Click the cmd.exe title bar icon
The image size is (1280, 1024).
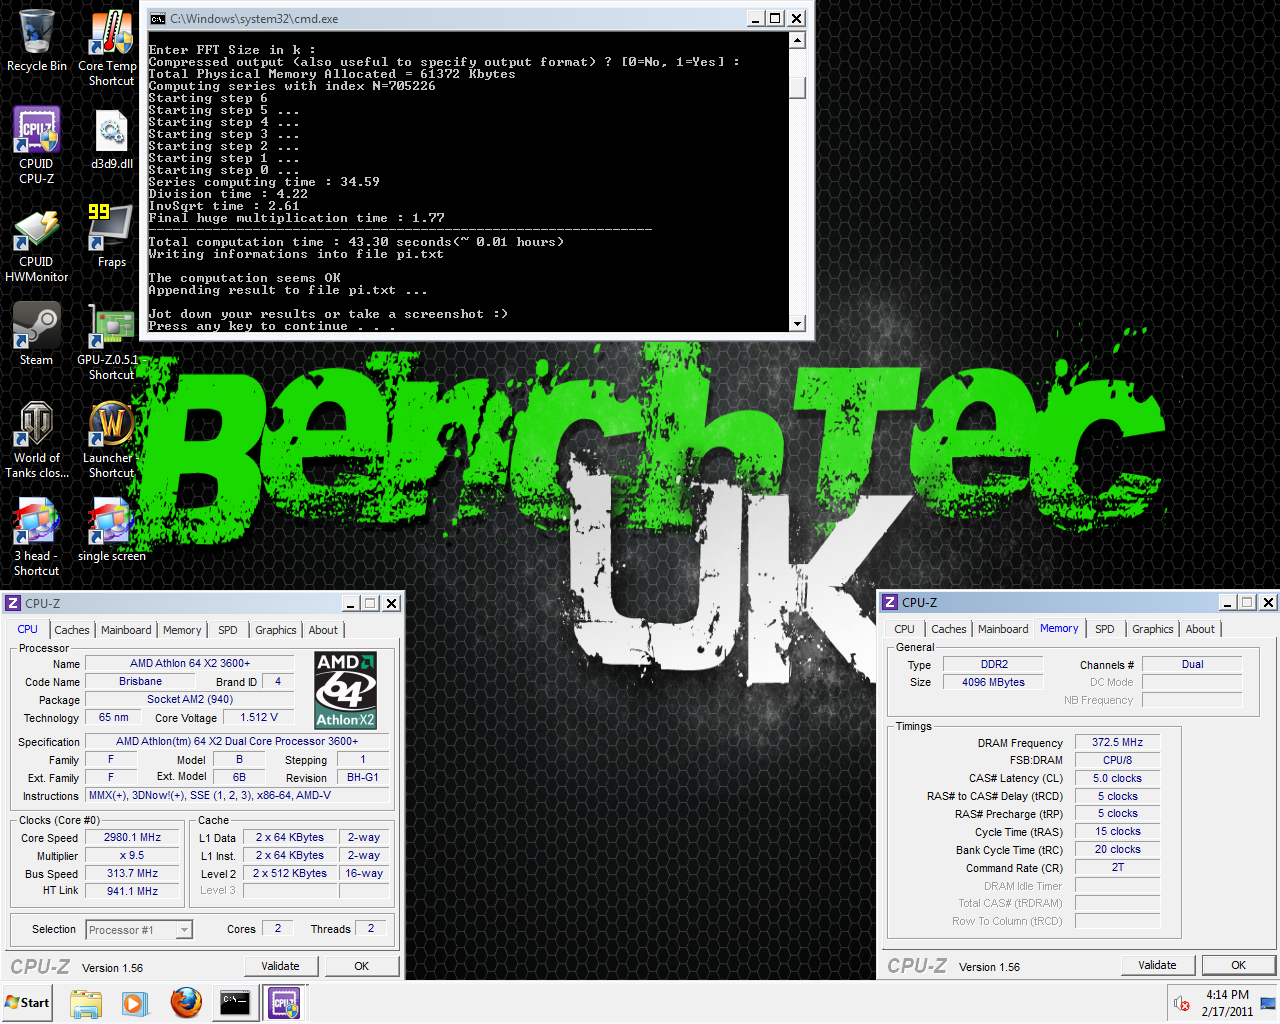click(x=157, y=18)
